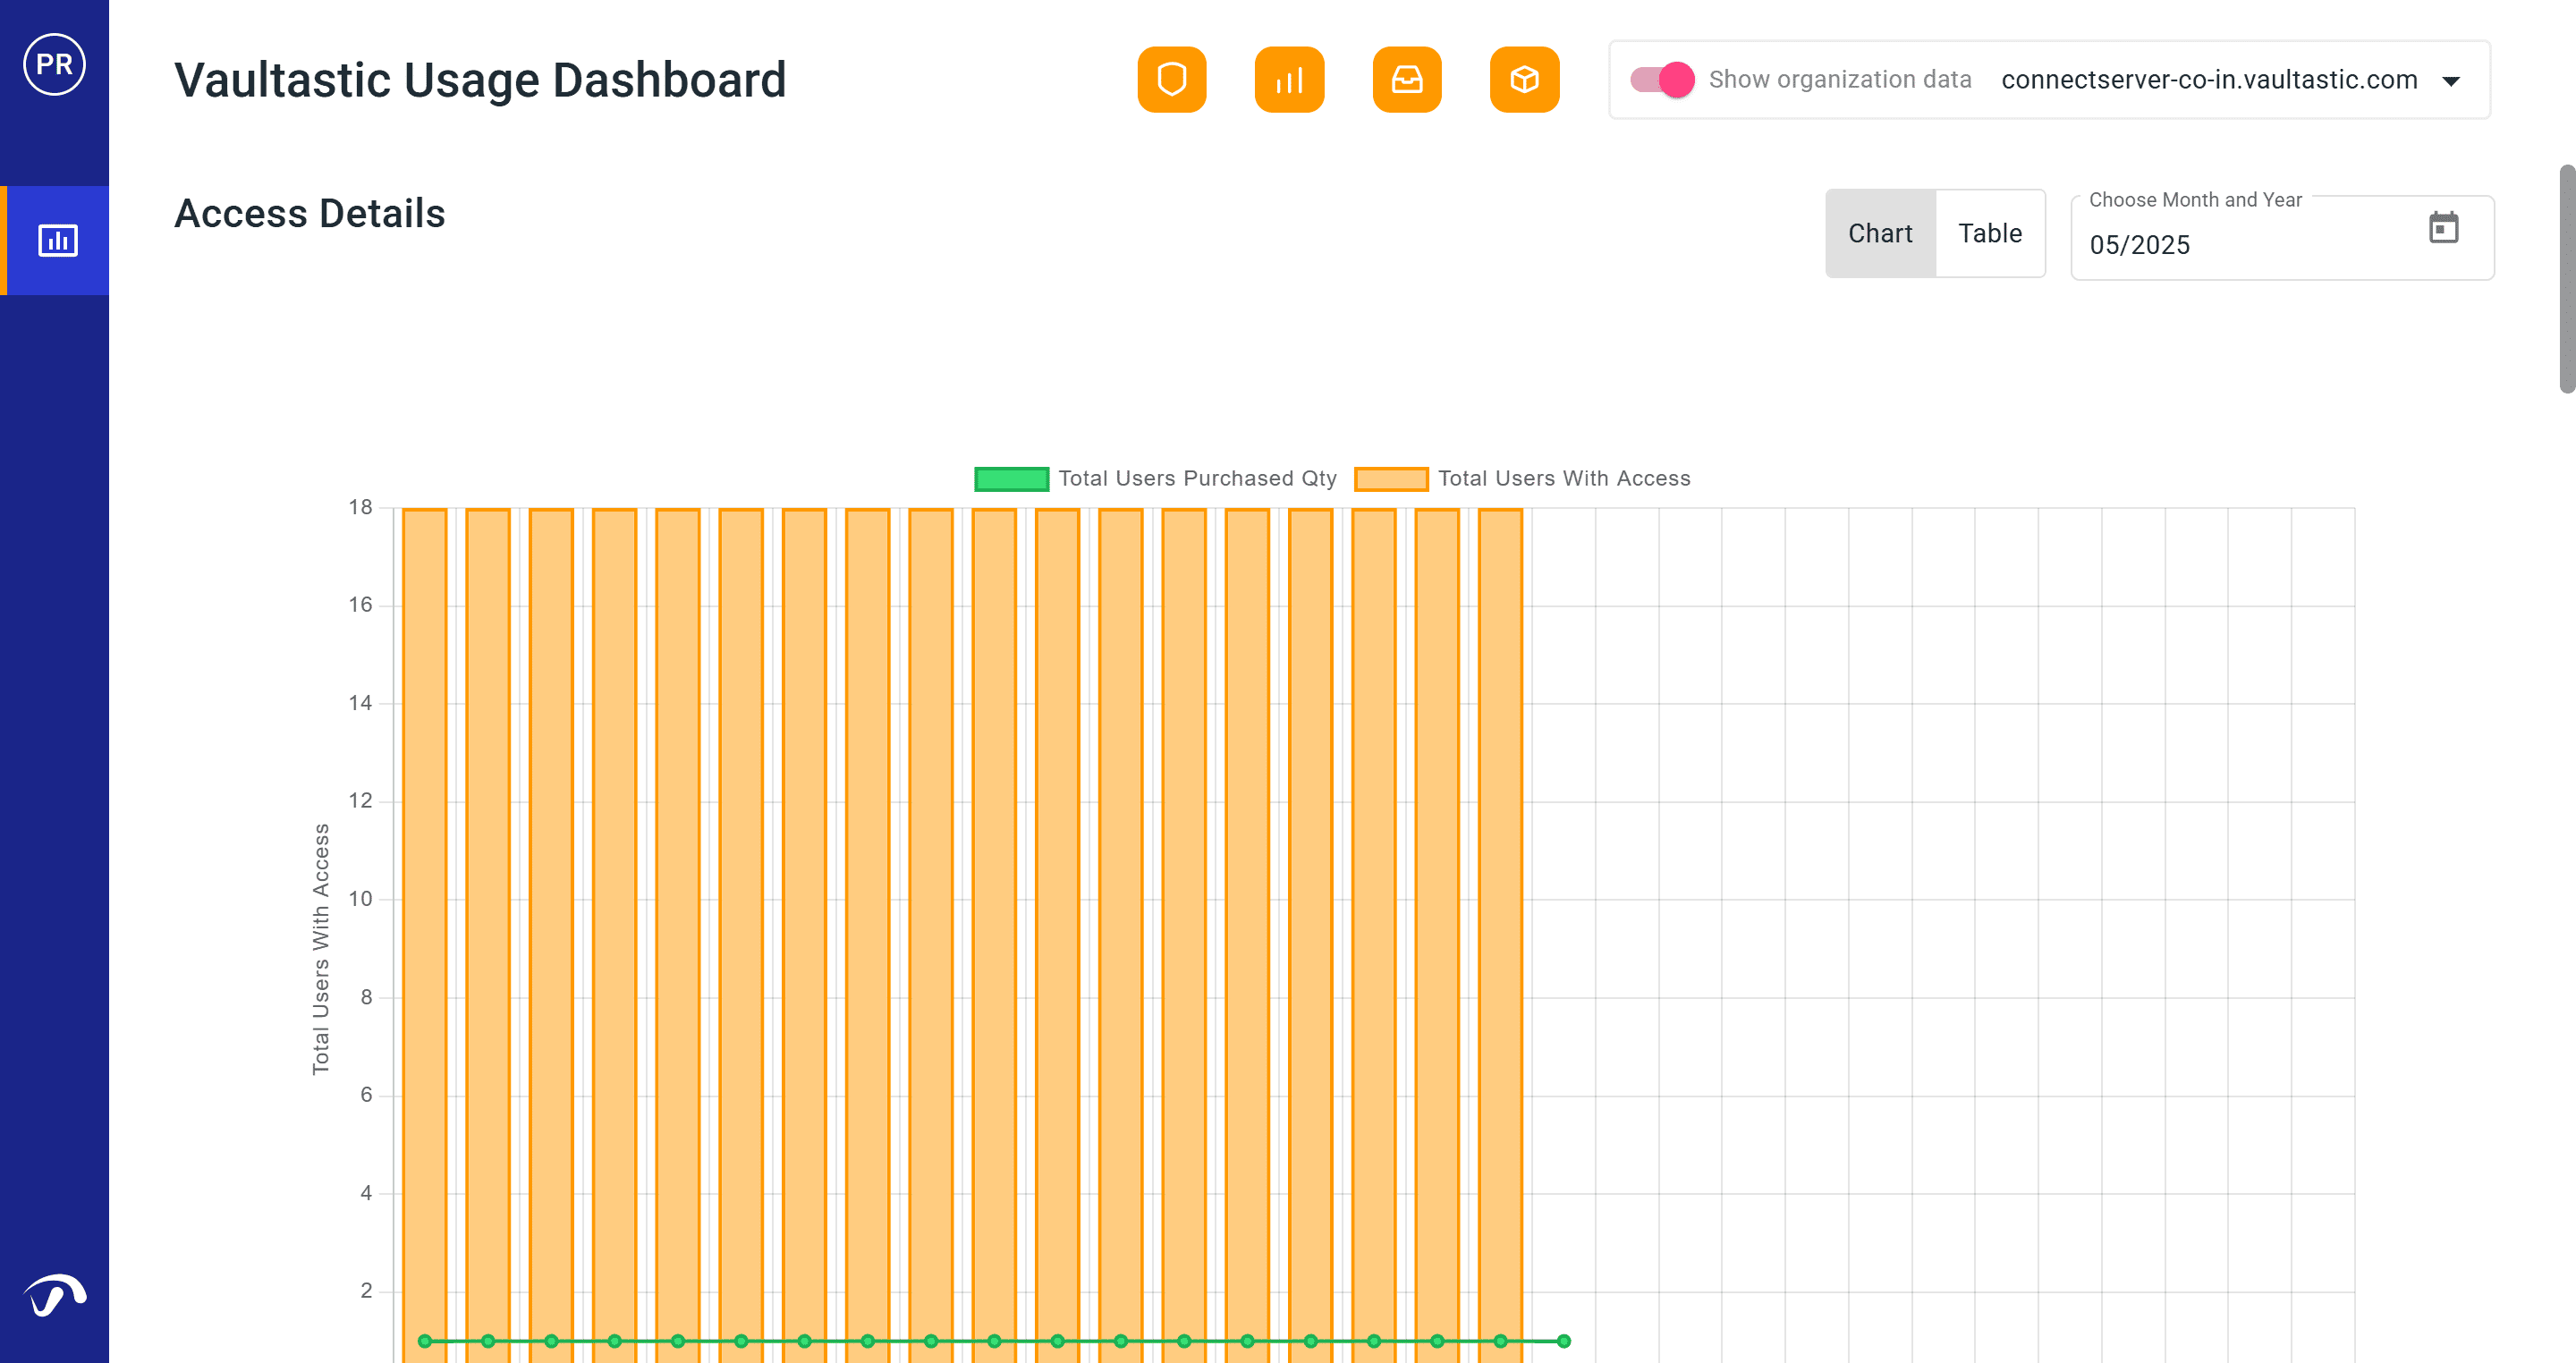The height and width of the screenshot is (1363, 2576).
Task: Click the PR profile avatar
Action: click(54, 64)
